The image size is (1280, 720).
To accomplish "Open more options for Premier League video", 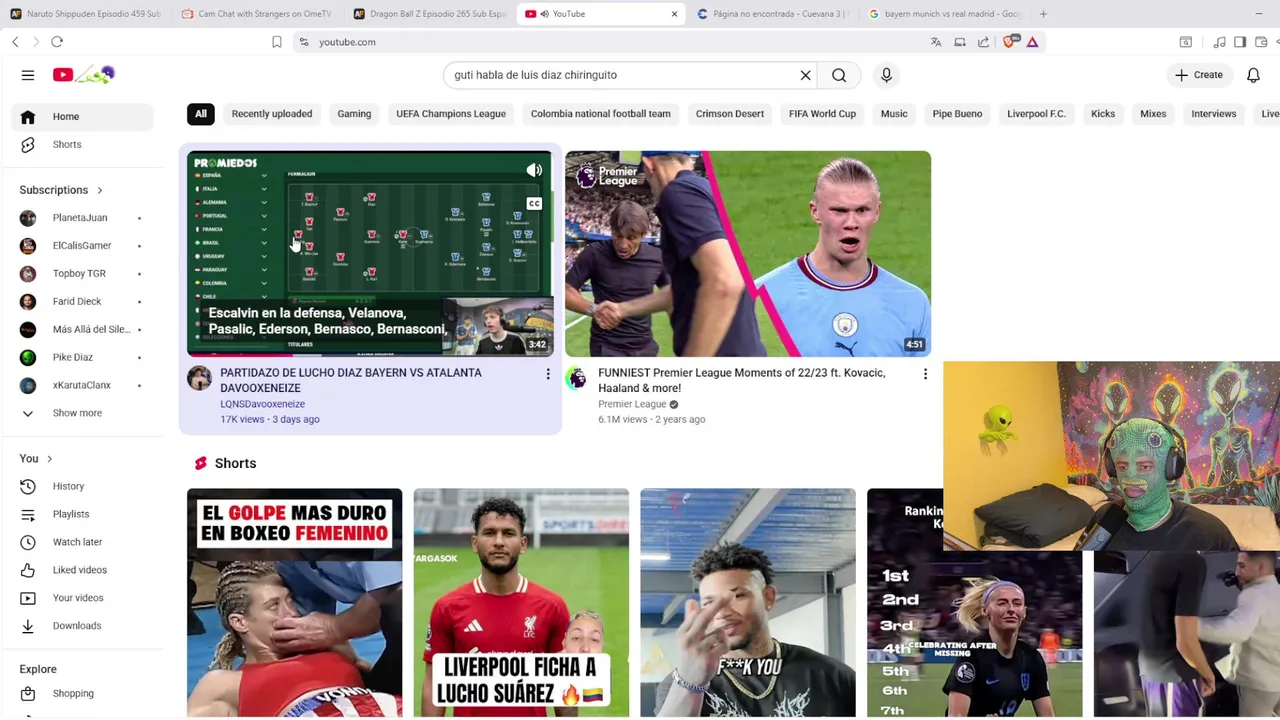I will pos(925,374).
